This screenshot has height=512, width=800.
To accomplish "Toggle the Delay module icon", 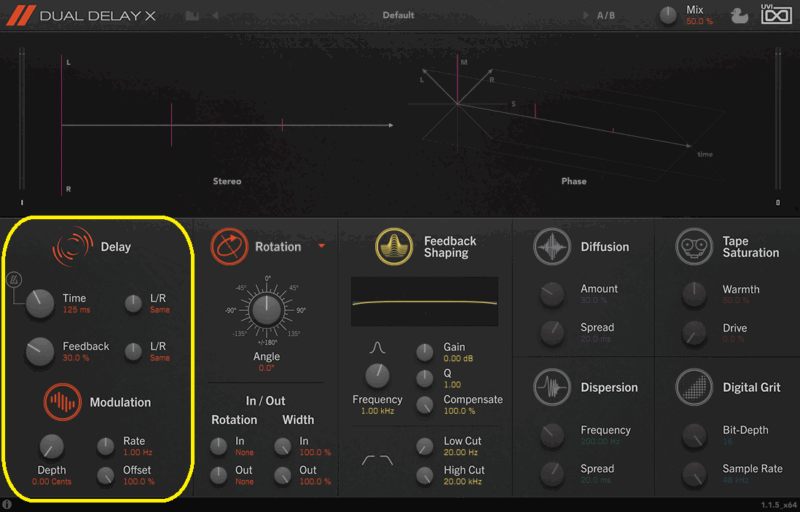I will pos(72,246).
